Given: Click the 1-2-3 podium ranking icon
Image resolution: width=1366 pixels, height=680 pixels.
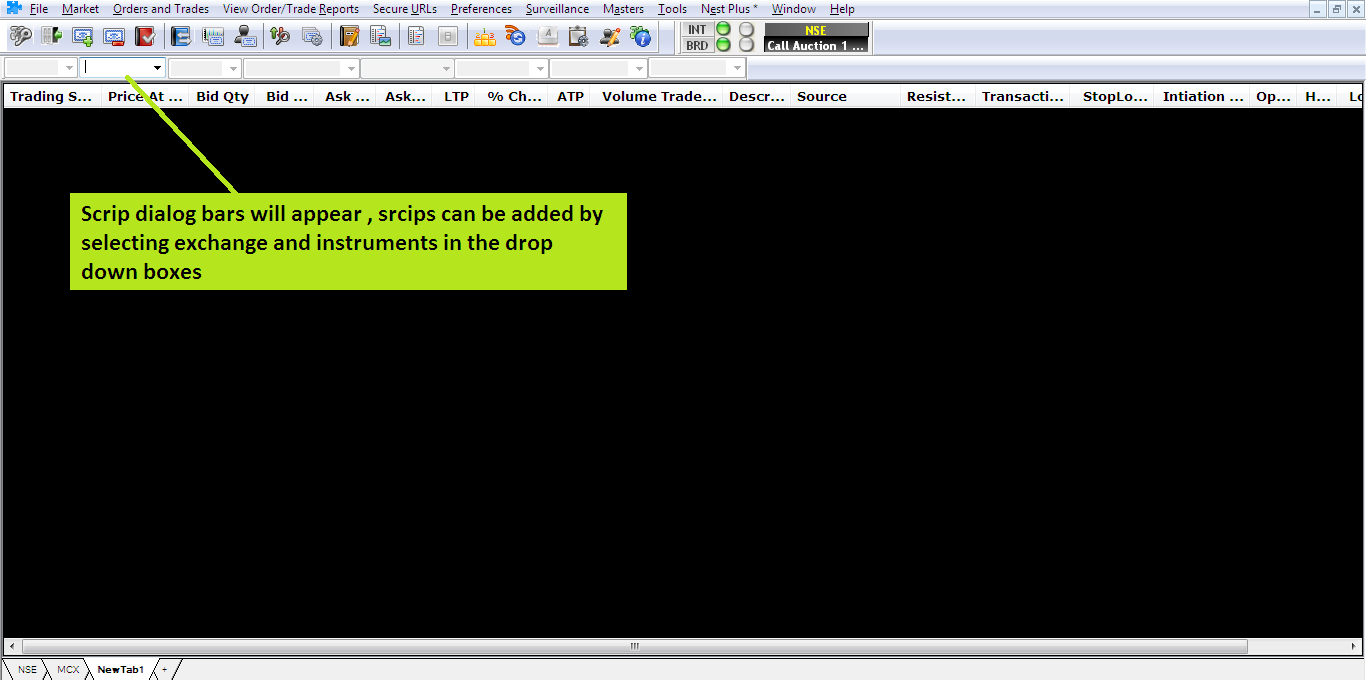Looking at the screenshot, I should 484,37.
